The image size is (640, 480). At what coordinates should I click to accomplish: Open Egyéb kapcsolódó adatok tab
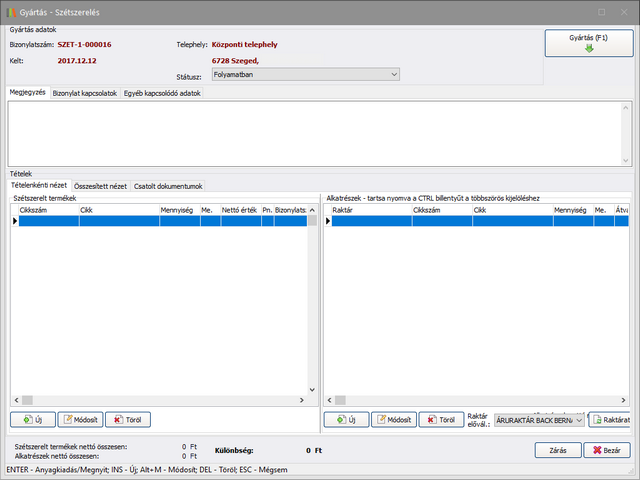click(162, 93)
